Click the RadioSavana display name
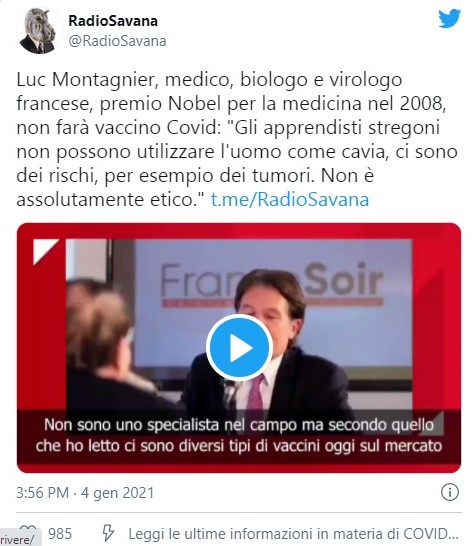The height and width of the screenshot is (546, 474). (113, 21)
